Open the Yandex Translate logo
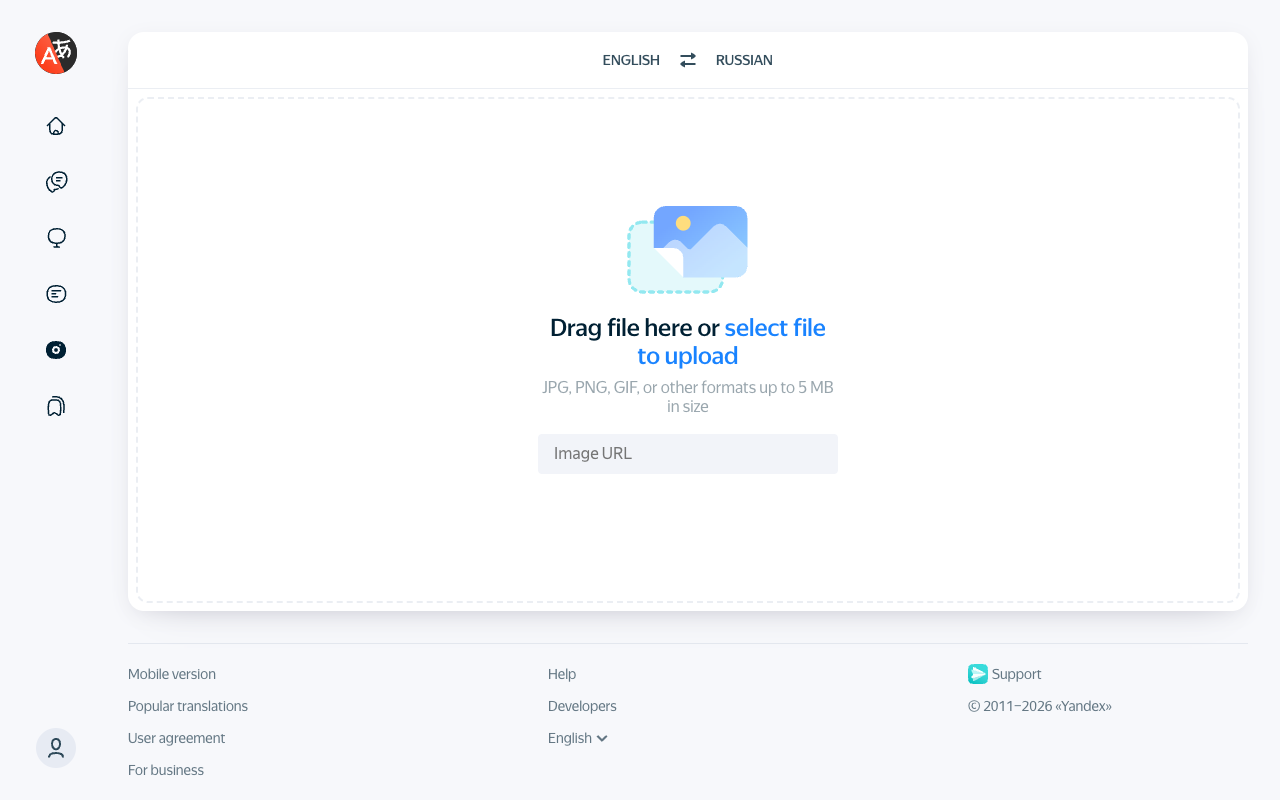This screenshot has width=1280, height=800. [x=55, y=53]
